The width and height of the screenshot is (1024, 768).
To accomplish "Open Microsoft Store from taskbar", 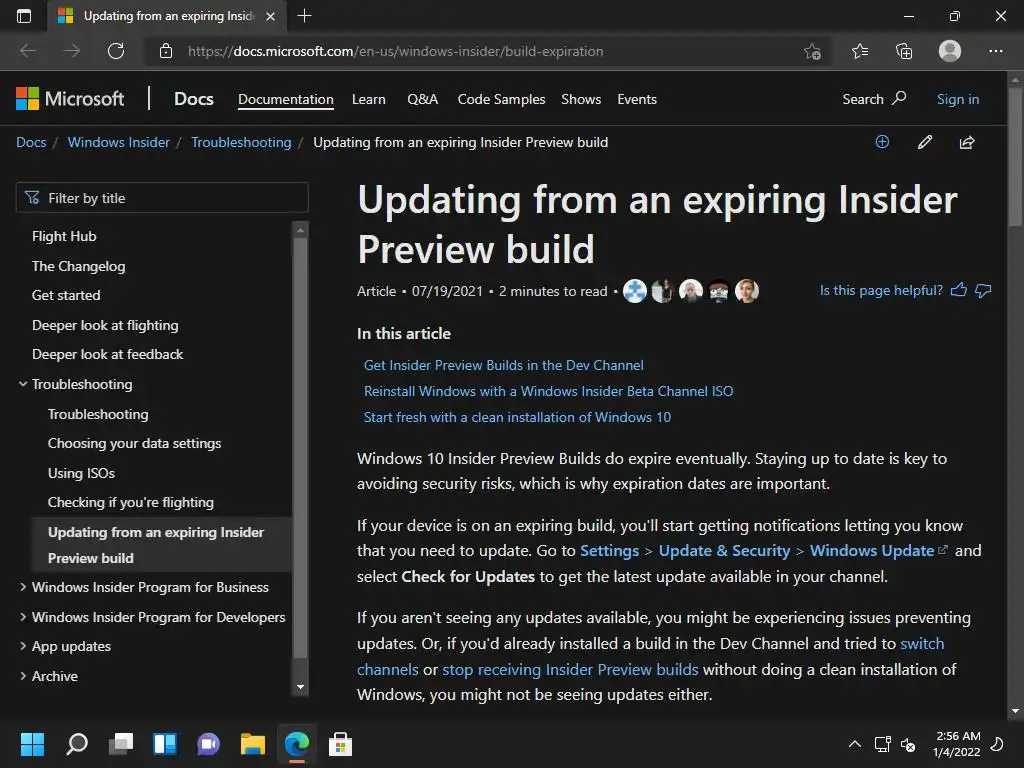I will click(x=340, y=744).
